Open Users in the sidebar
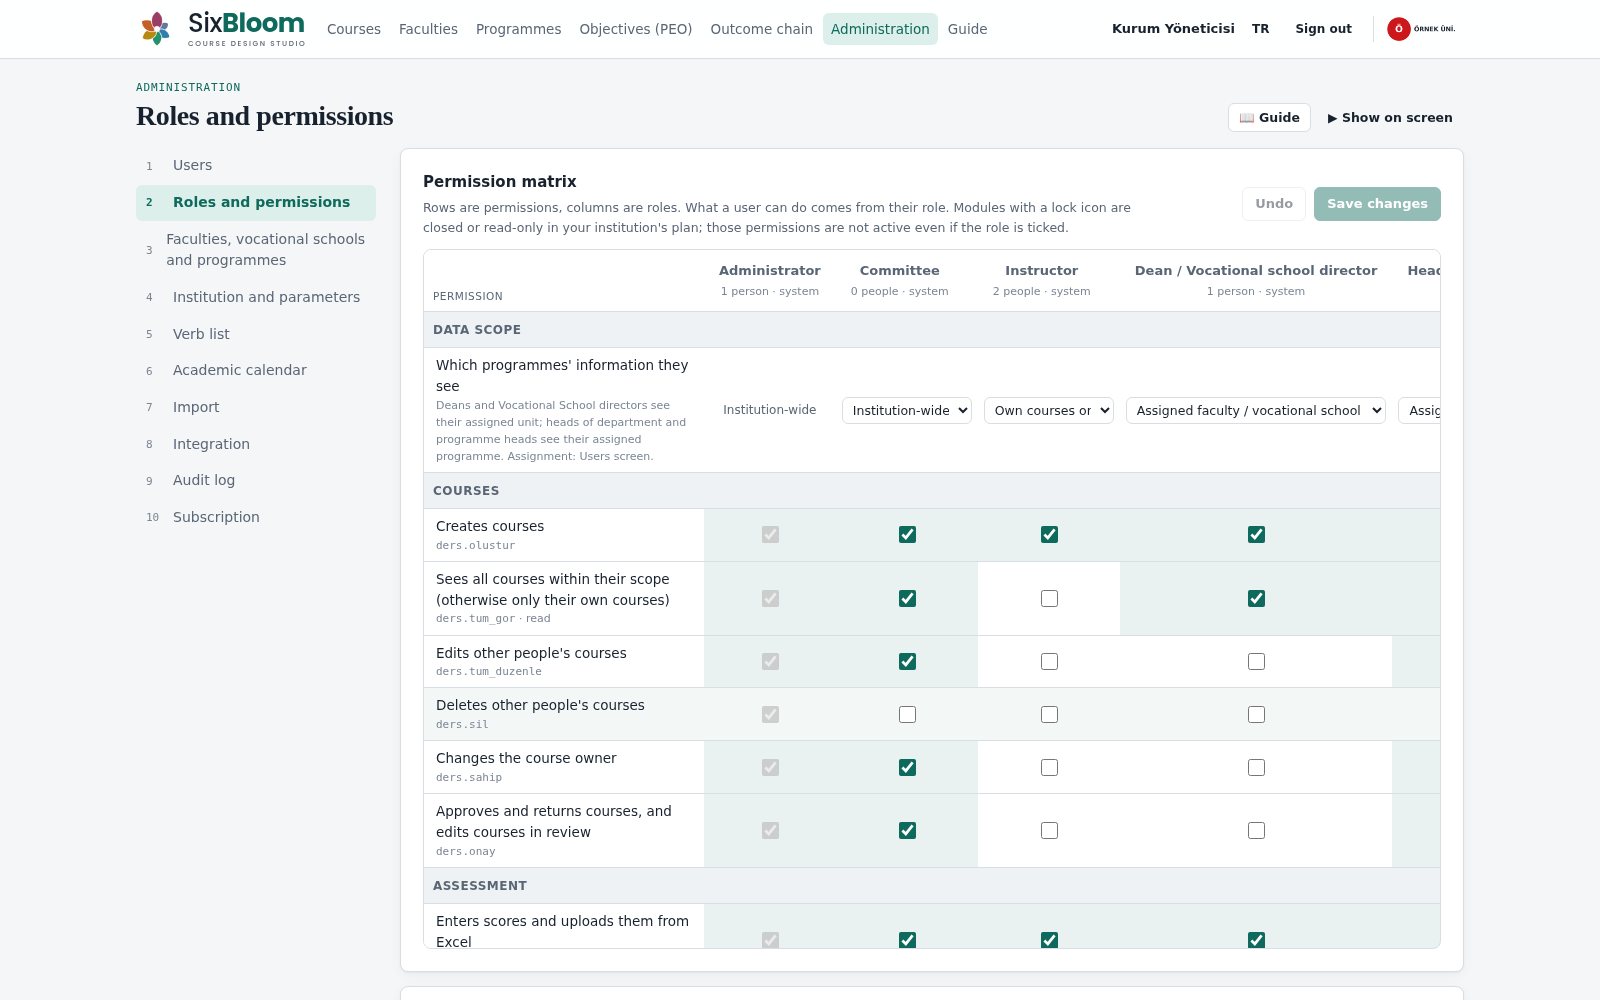Image resolution: width=1600 pixels, height=1000 pixels. (x=256, y=166)
